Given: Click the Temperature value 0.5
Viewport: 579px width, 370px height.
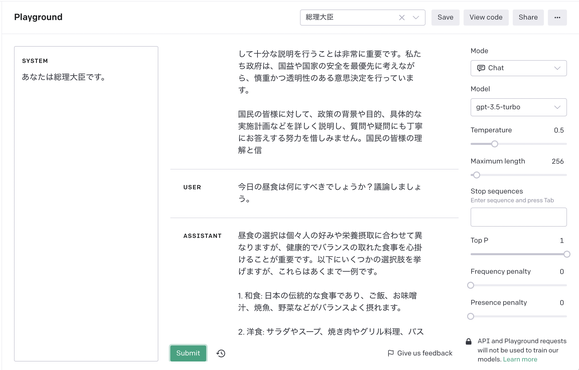Looking at the screenshot, I should [559, 130].
